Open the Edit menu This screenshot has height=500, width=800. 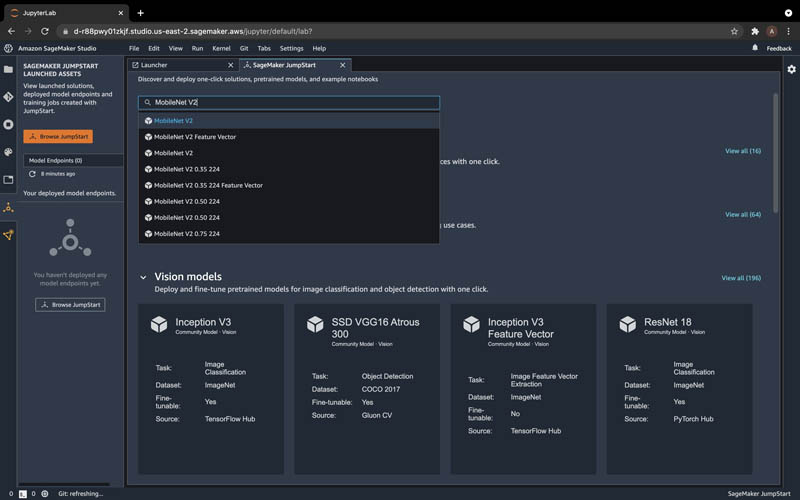click(x=154, y=48)
